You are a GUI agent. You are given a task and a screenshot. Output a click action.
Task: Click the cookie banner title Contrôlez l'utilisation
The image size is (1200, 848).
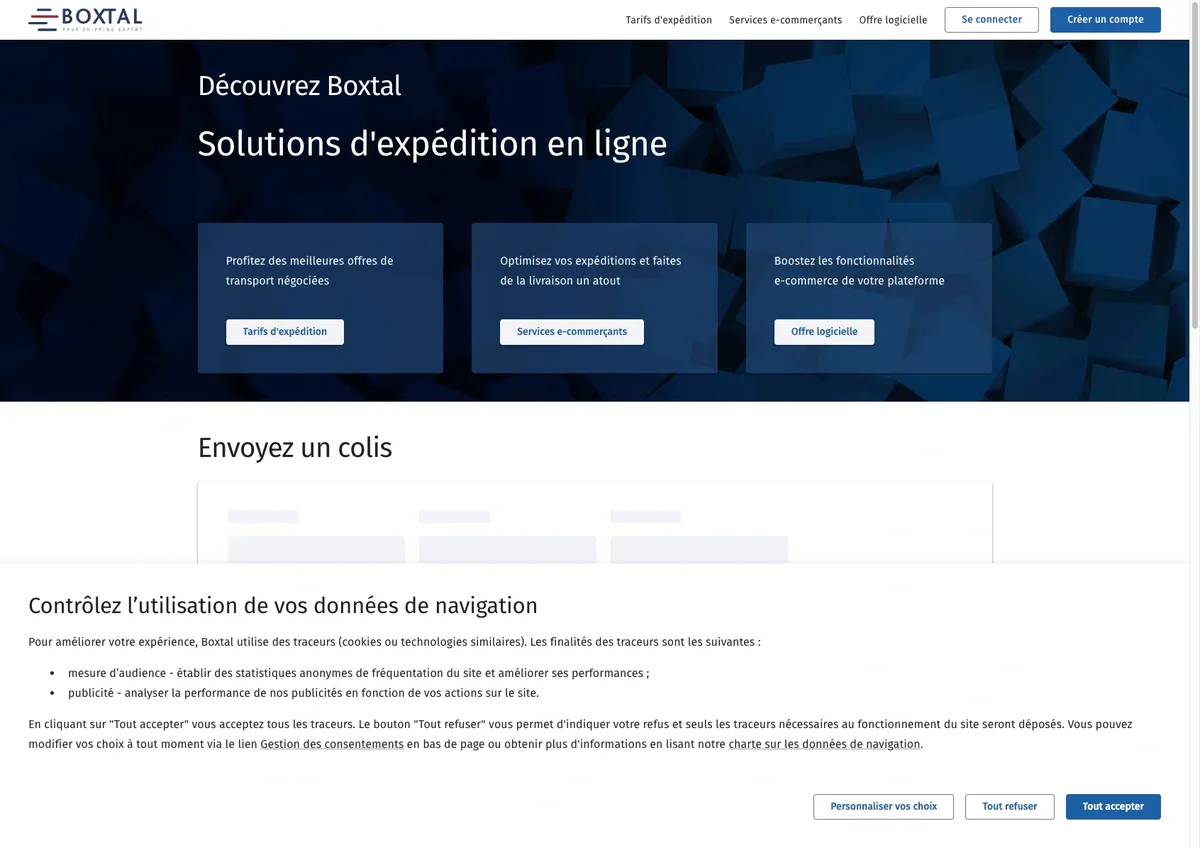pos(283,605)
